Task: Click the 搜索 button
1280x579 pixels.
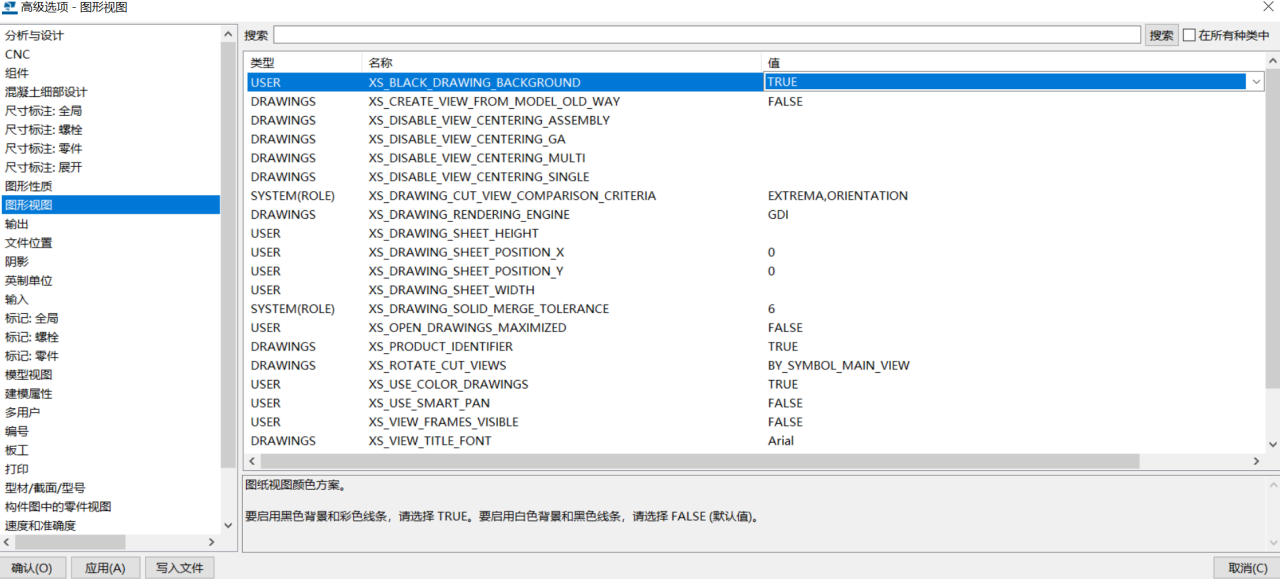Action: tap(1161, 35)
